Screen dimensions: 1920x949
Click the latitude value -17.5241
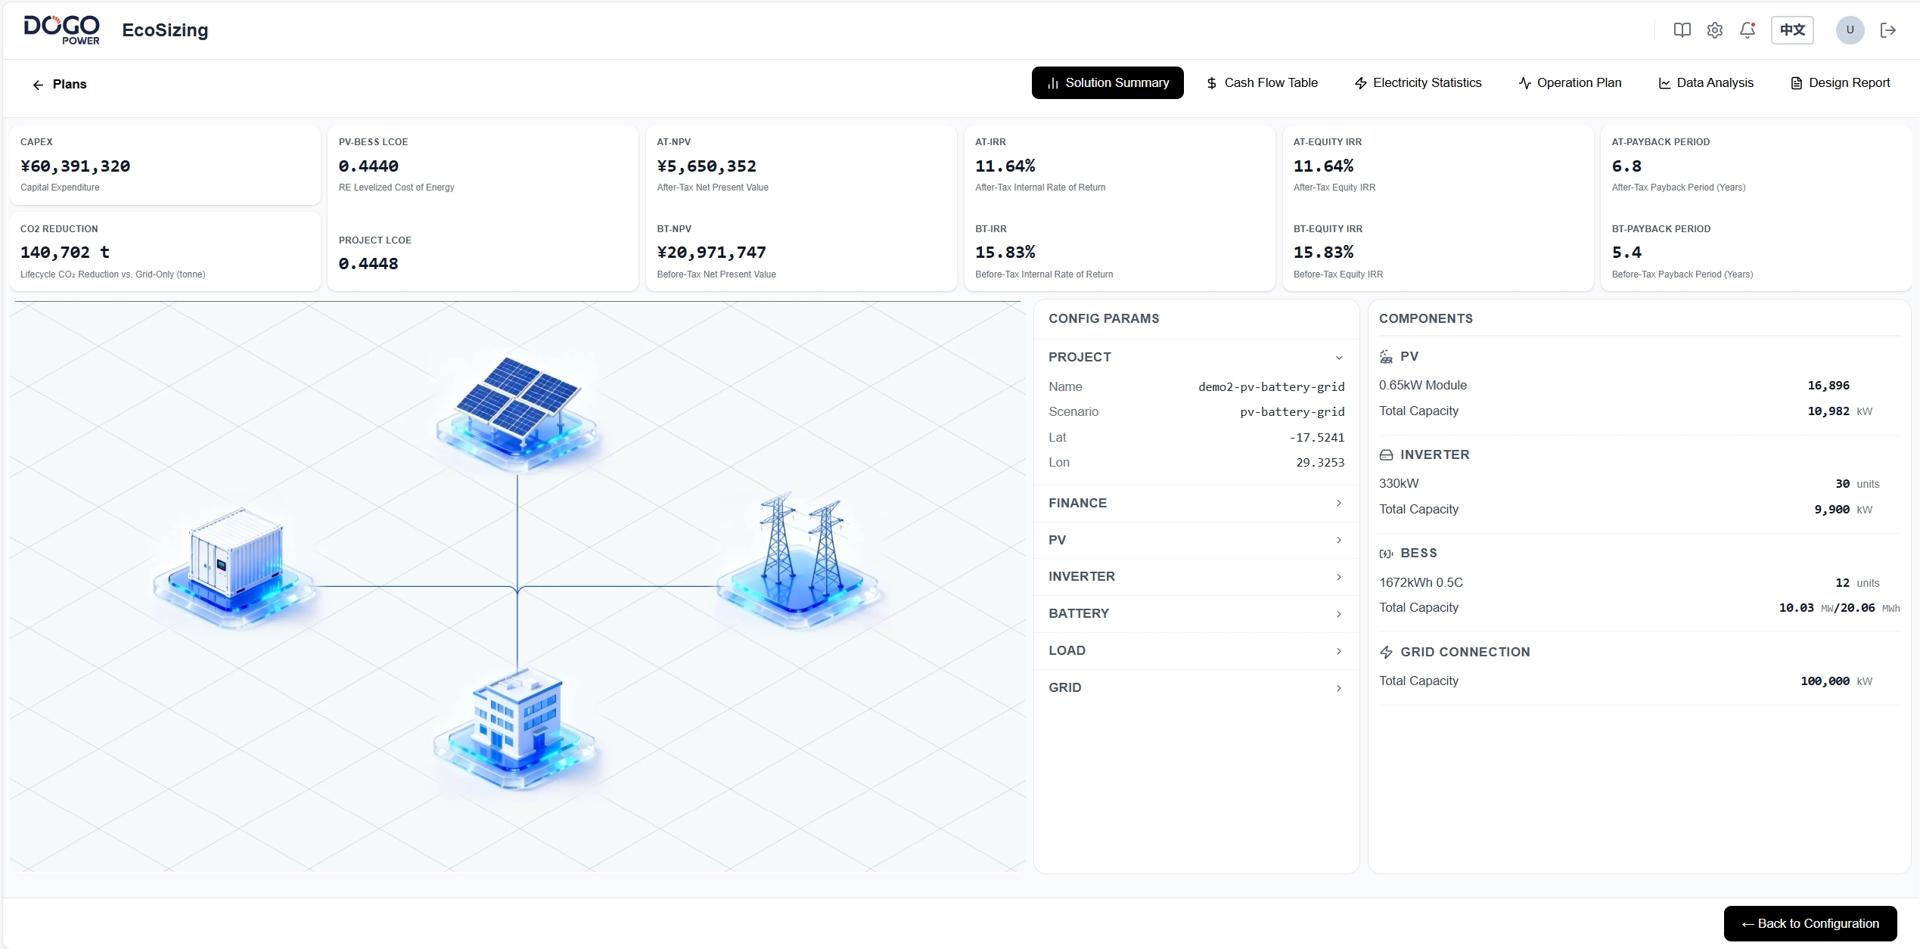(1317, 438)
